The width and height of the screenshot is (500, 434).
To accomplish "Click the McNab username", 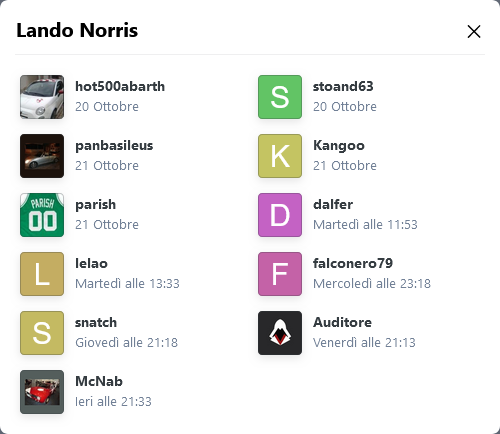I will (x=99, y=381).
